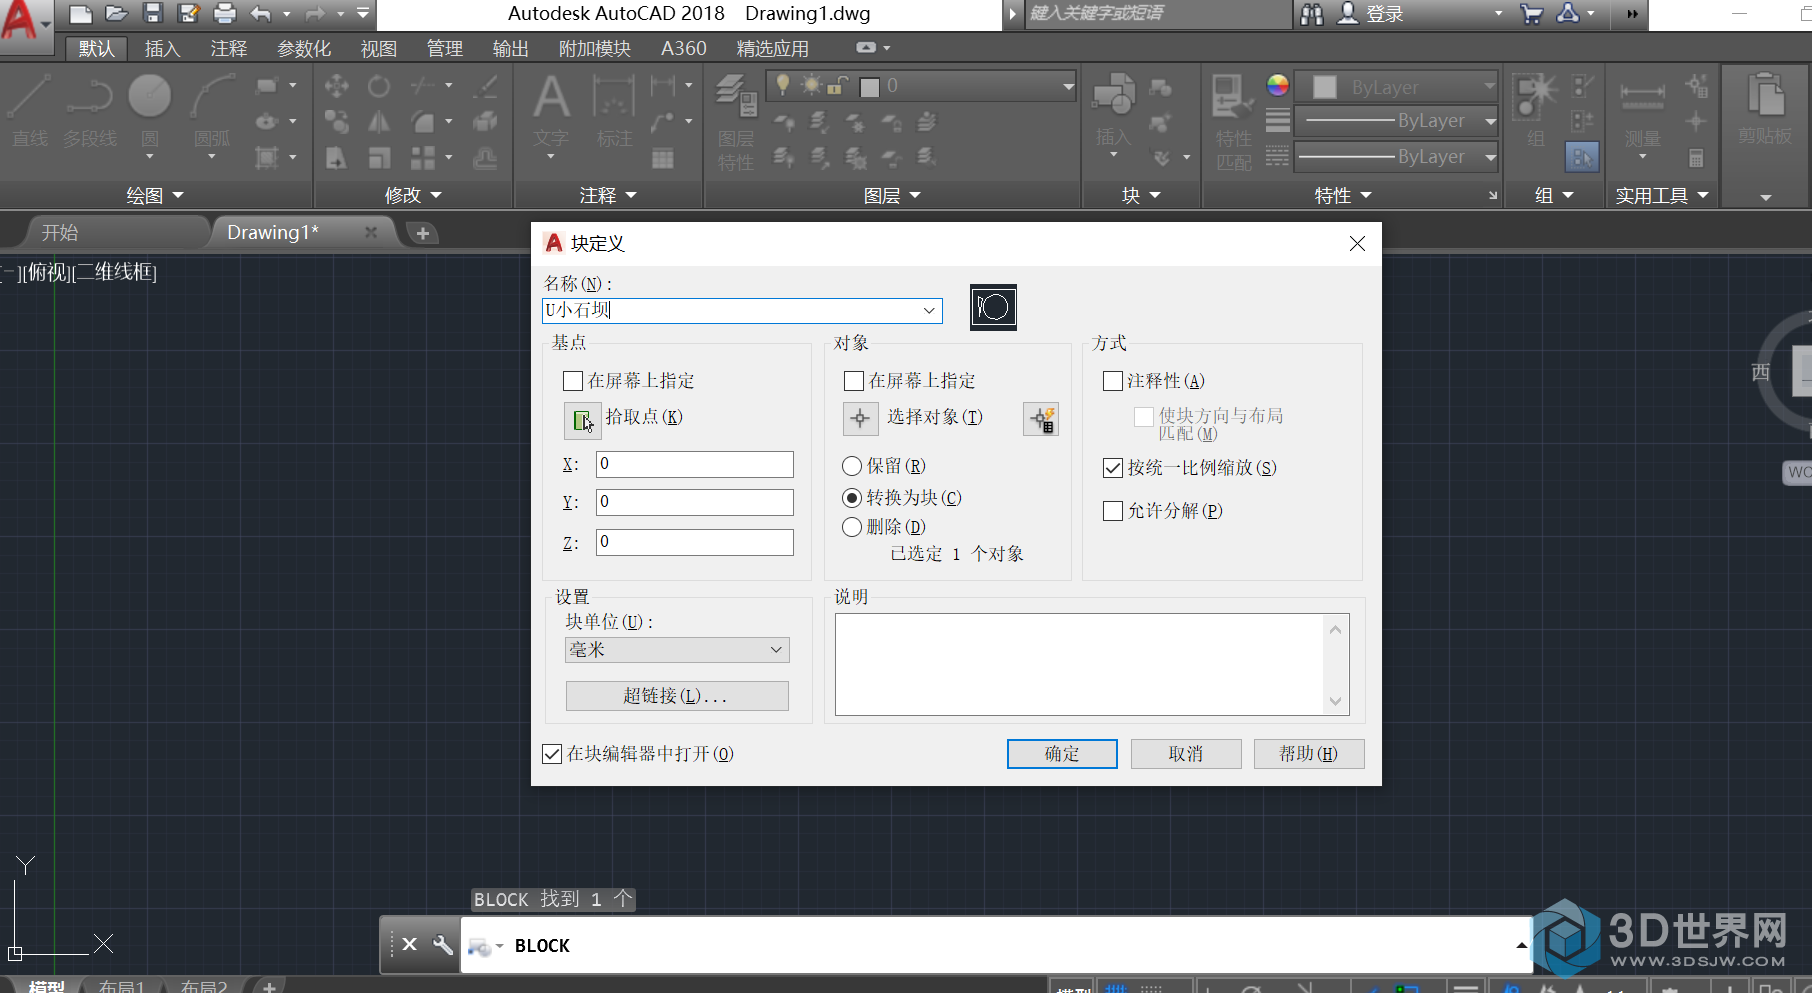Expand the 特性 panel flyout
The height and width of the screenshot is (993, 1812).
pos(1343,195)
